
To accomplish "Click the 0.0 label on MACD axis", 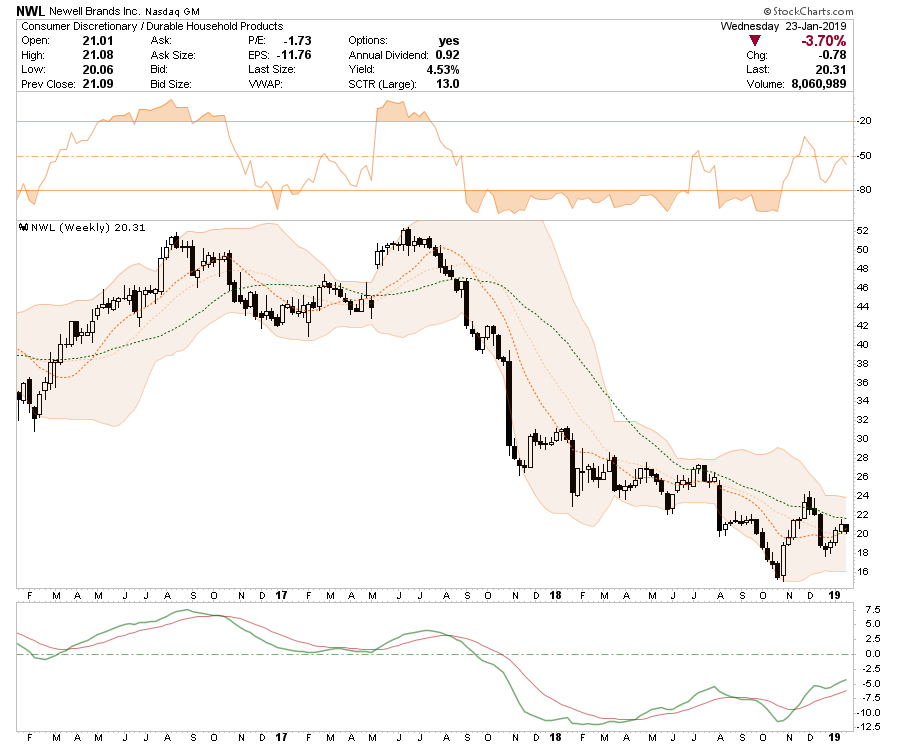I will click(x=873, y=654).
